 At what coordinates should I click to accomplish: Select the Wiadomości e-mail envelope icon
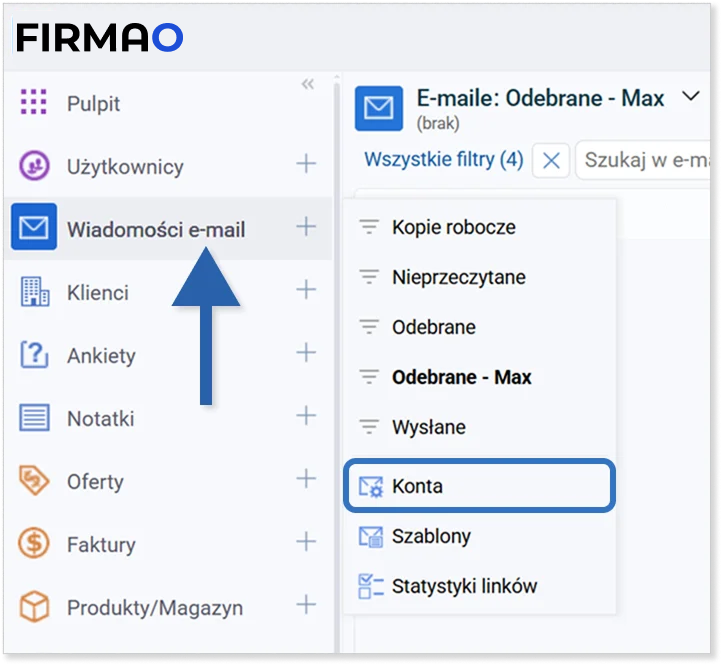pos(34,229)
